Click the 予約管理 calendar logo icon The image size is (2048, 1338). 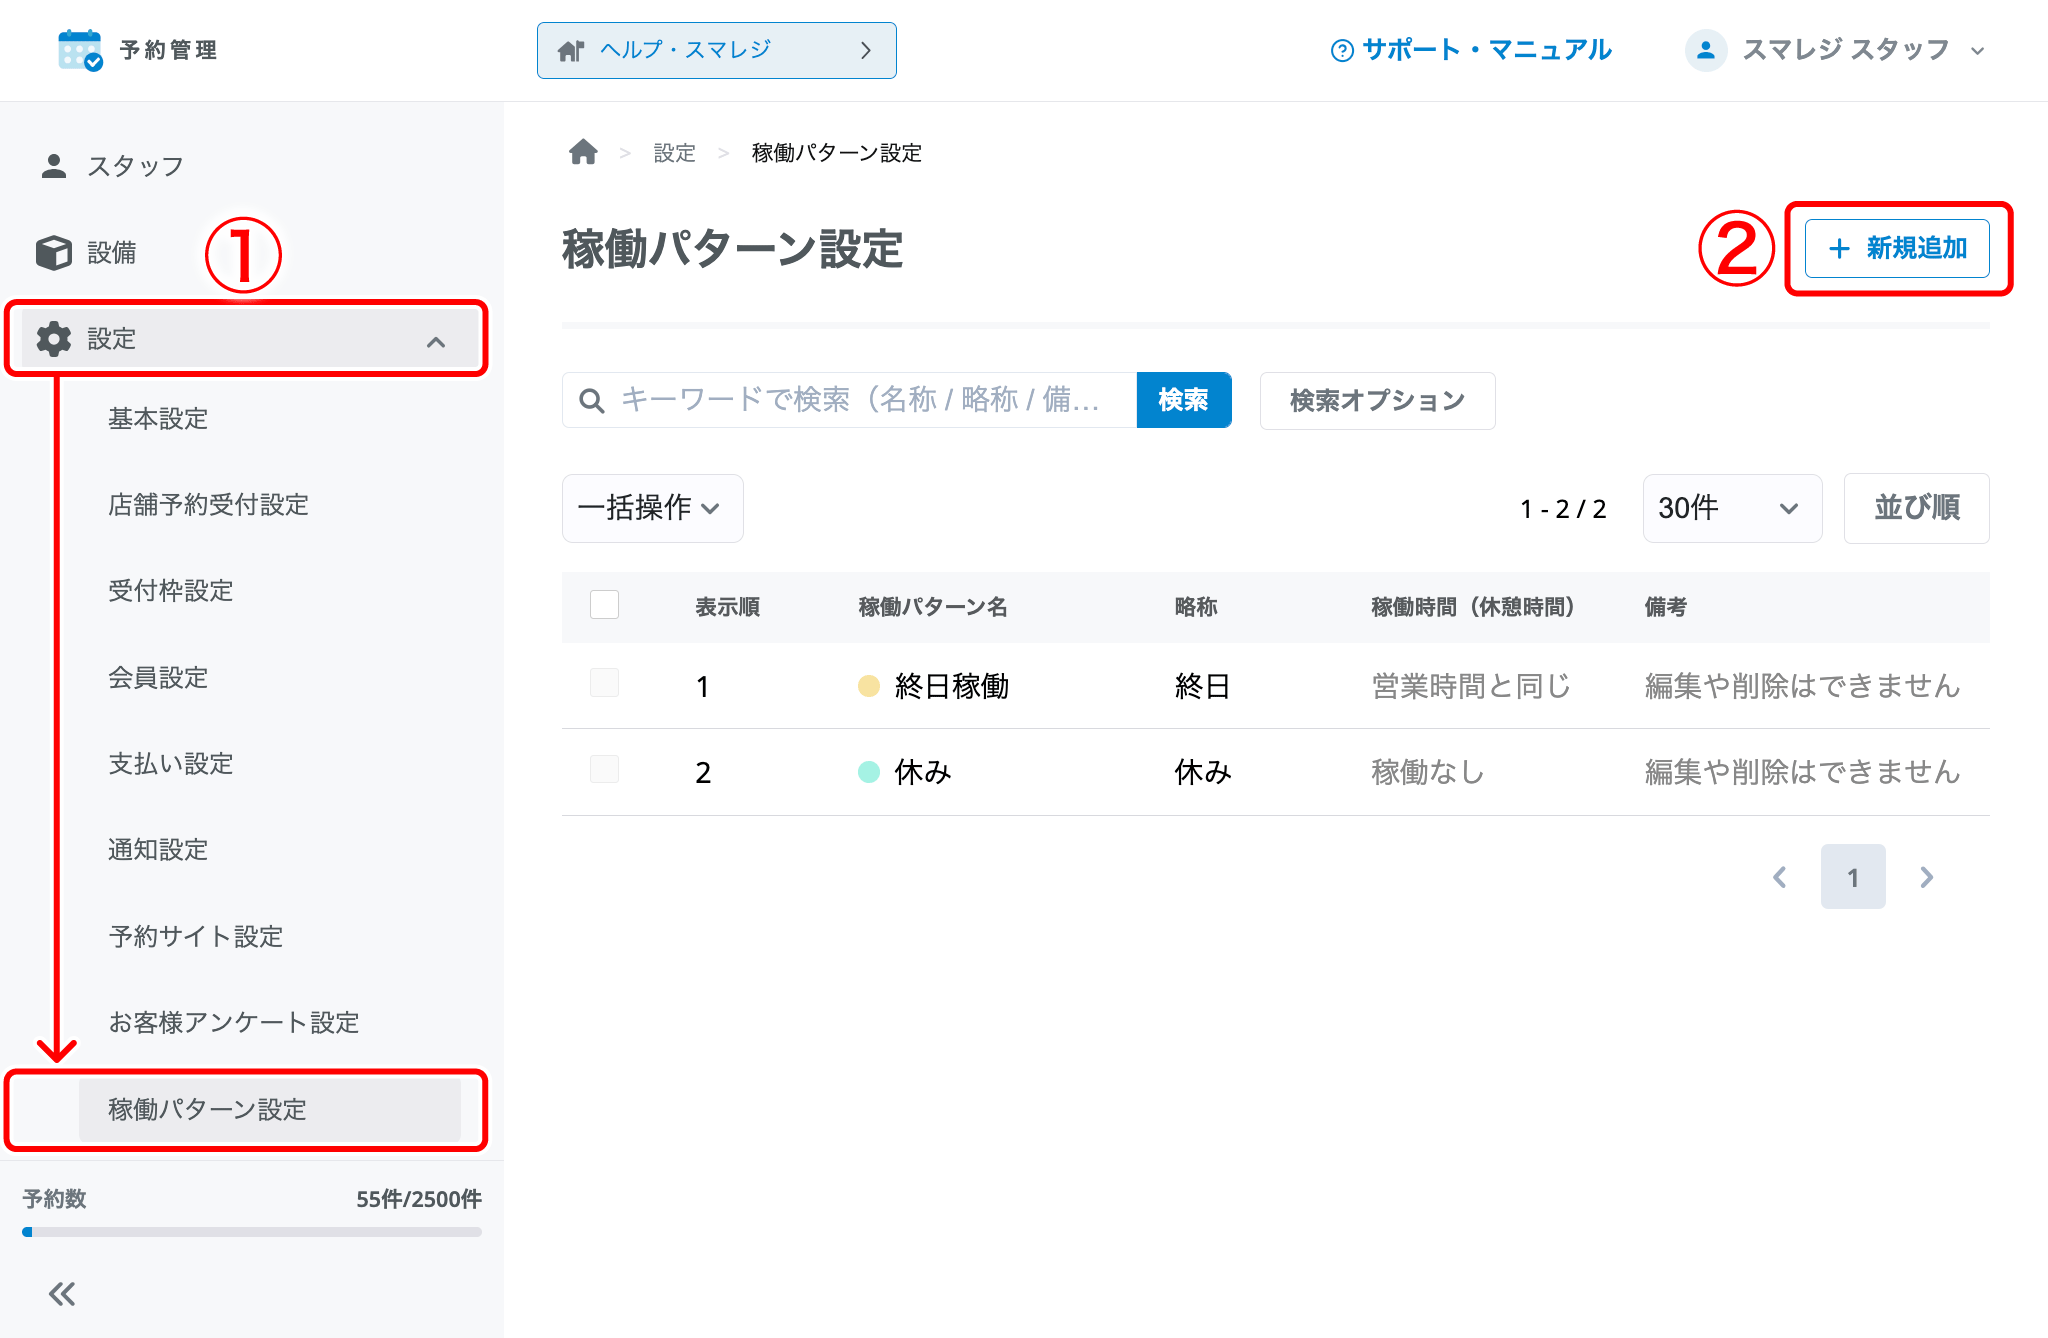point(80,50)
